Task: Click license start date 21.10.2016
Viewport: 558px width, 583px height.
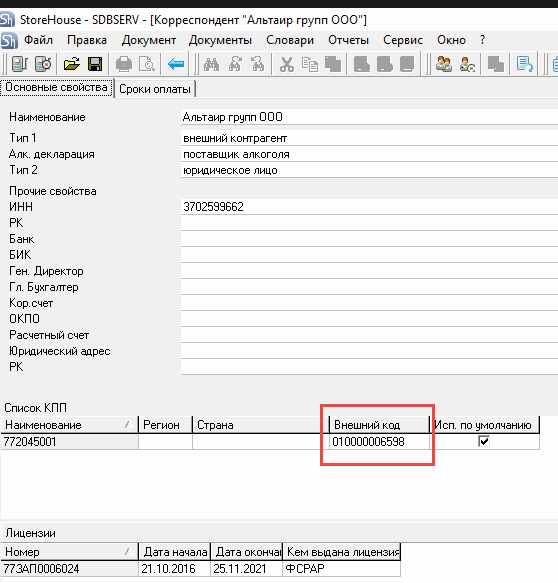Action: [174, 568]
